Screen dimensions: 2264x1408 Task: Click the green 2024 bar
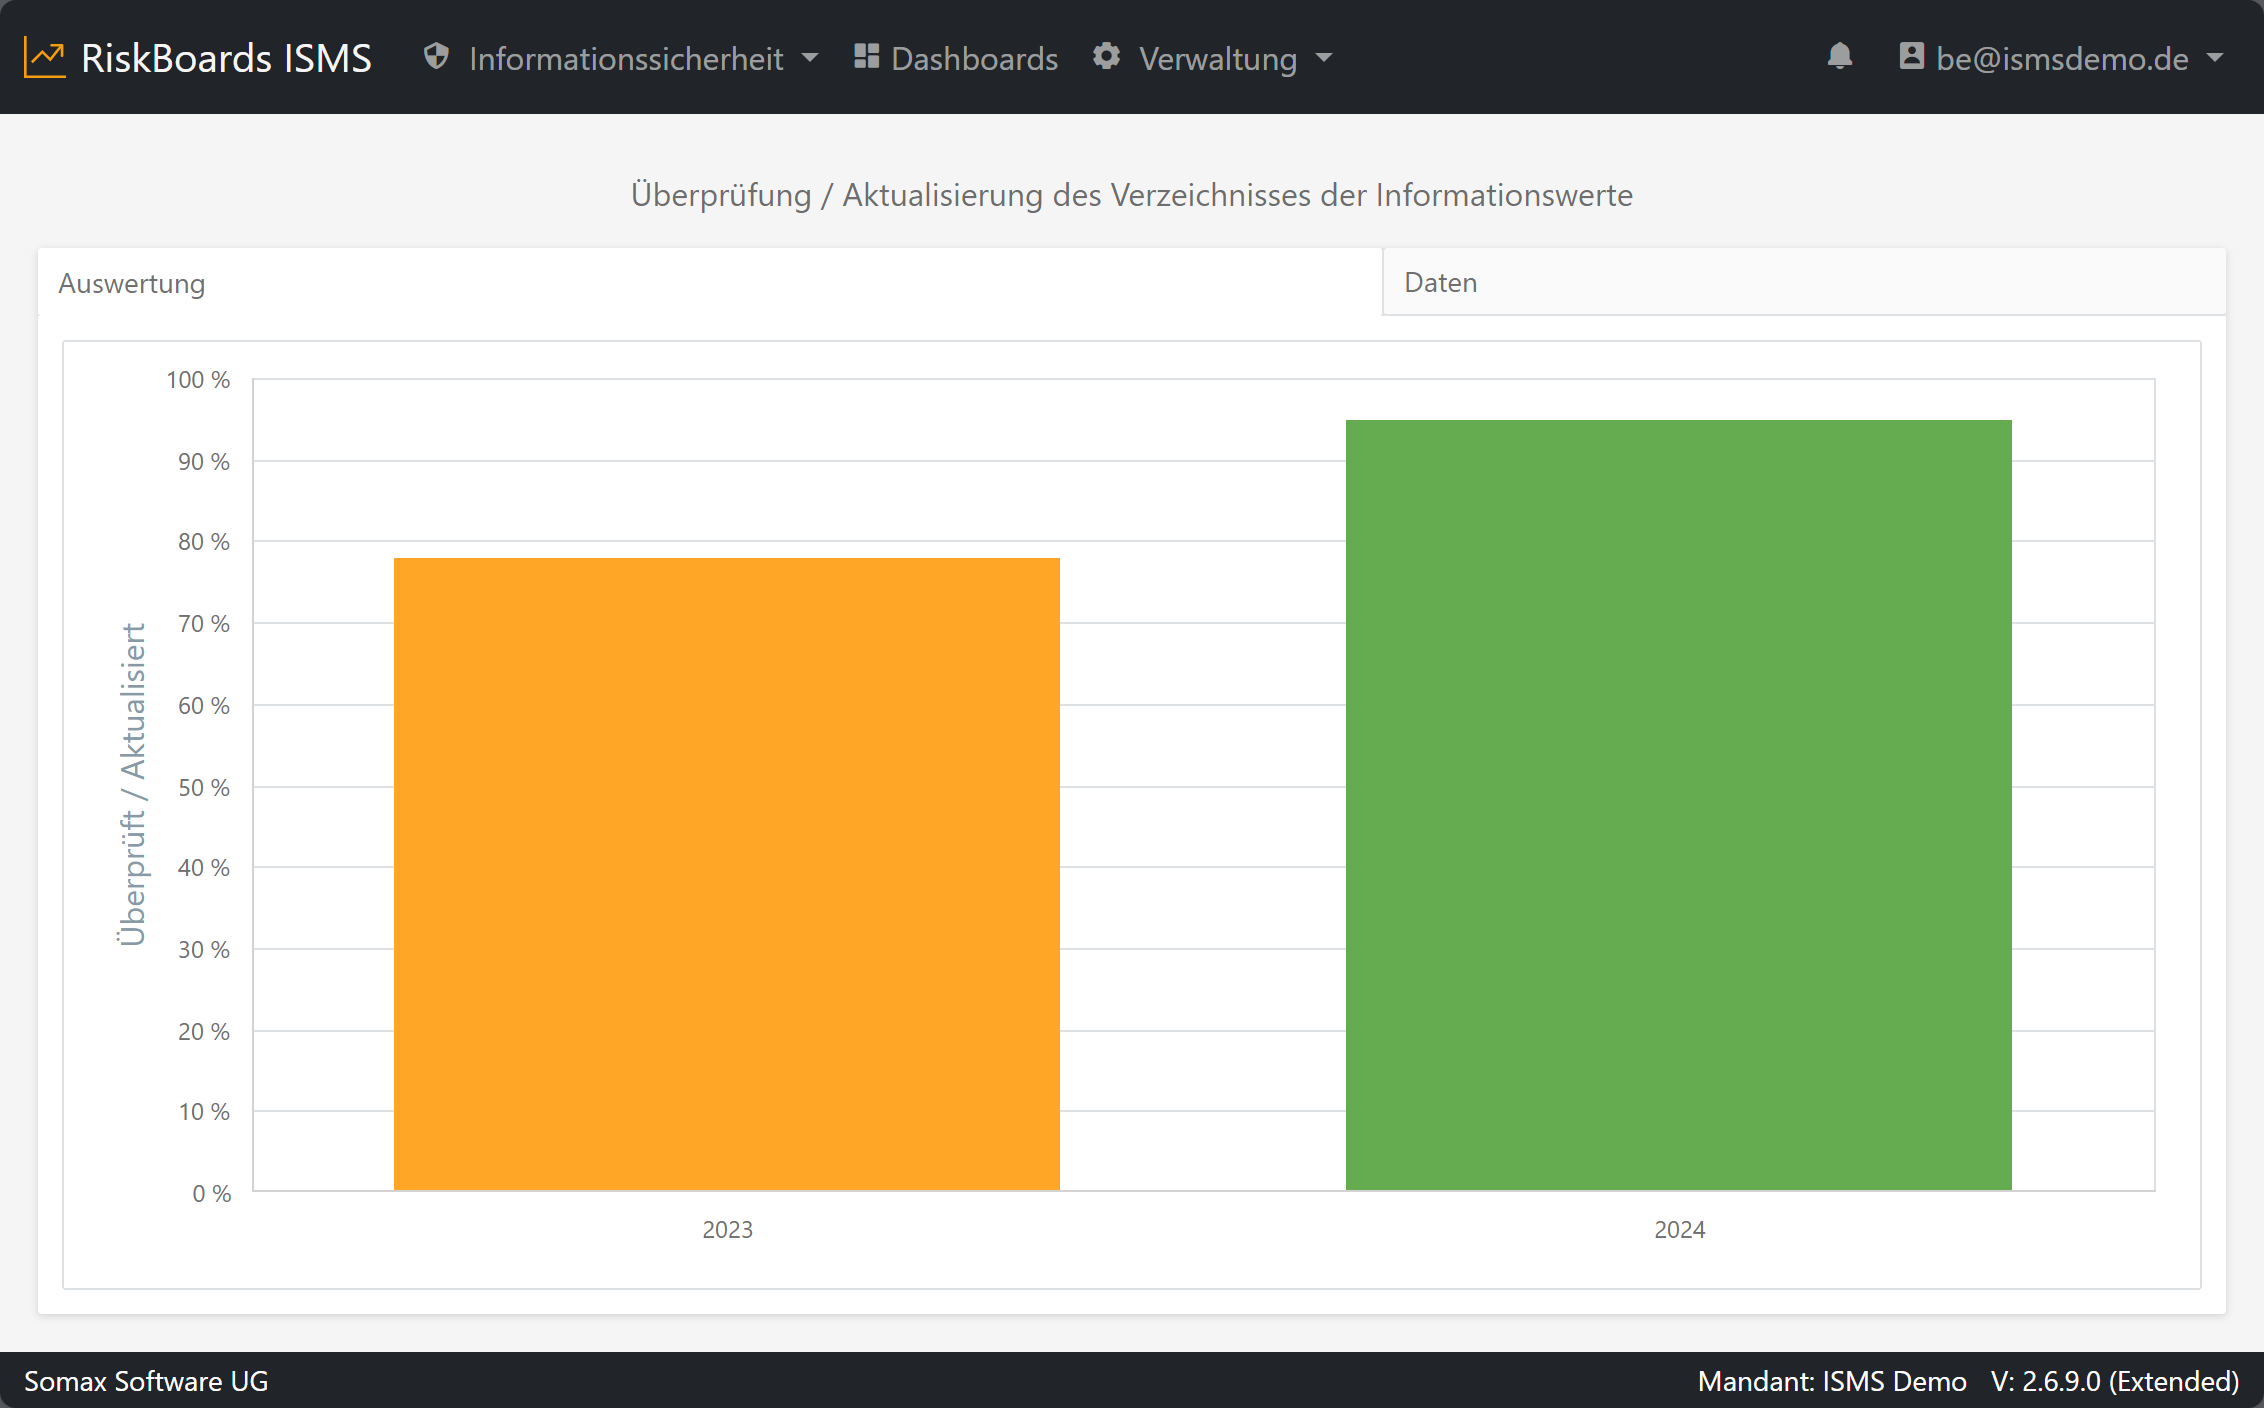click(1679, 805)
